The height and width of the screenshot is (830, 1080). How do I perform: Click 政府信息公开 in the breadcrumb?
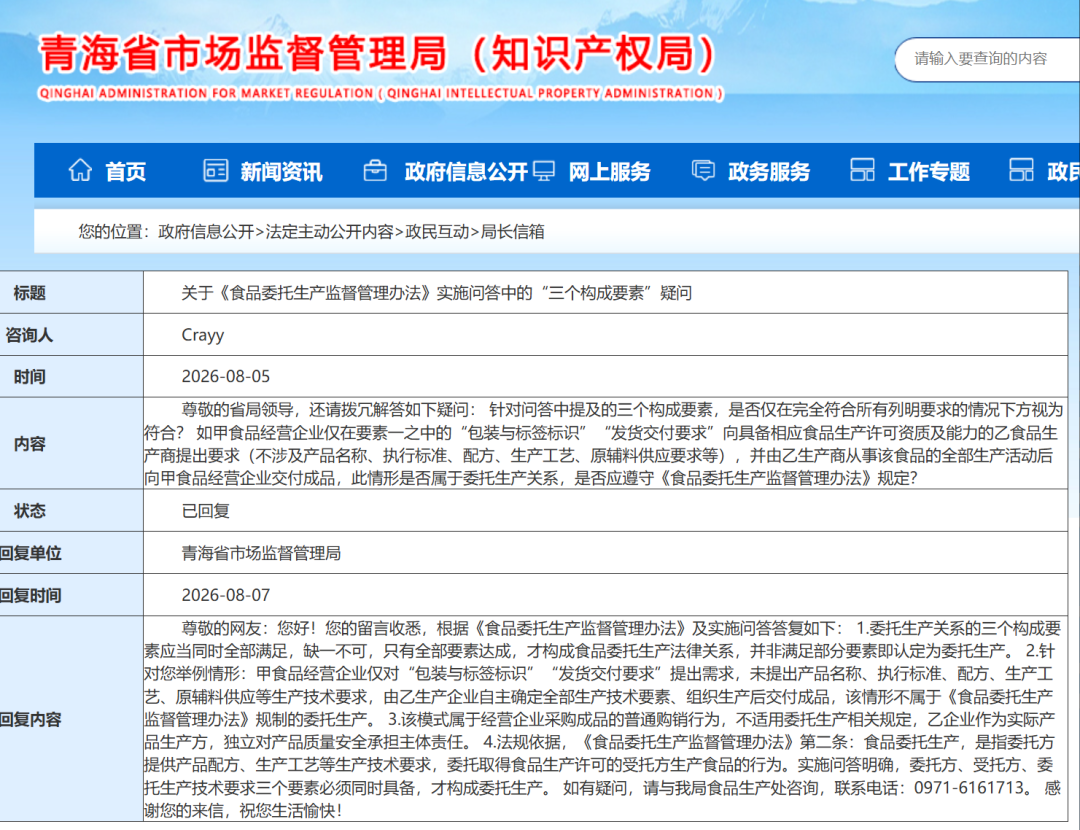pyautogui.click(x=207, y=231)
